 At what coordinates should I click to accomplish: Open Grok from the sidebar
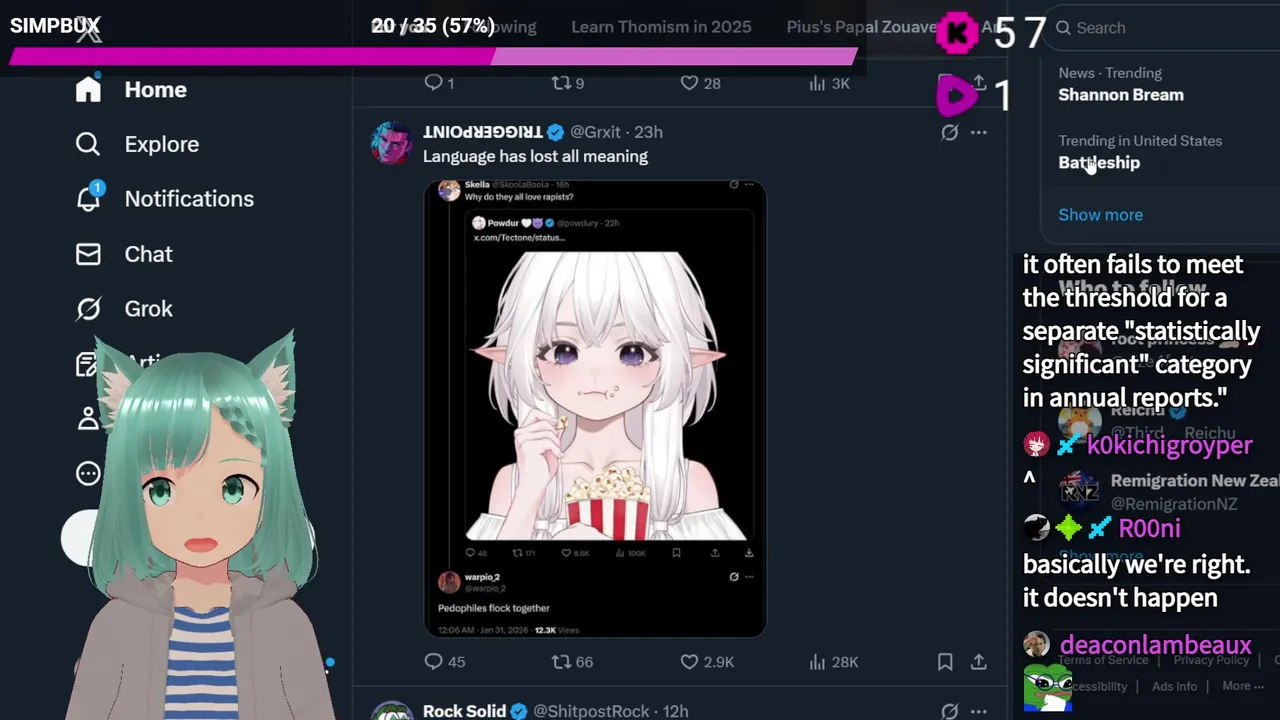(x=124, y=309)
